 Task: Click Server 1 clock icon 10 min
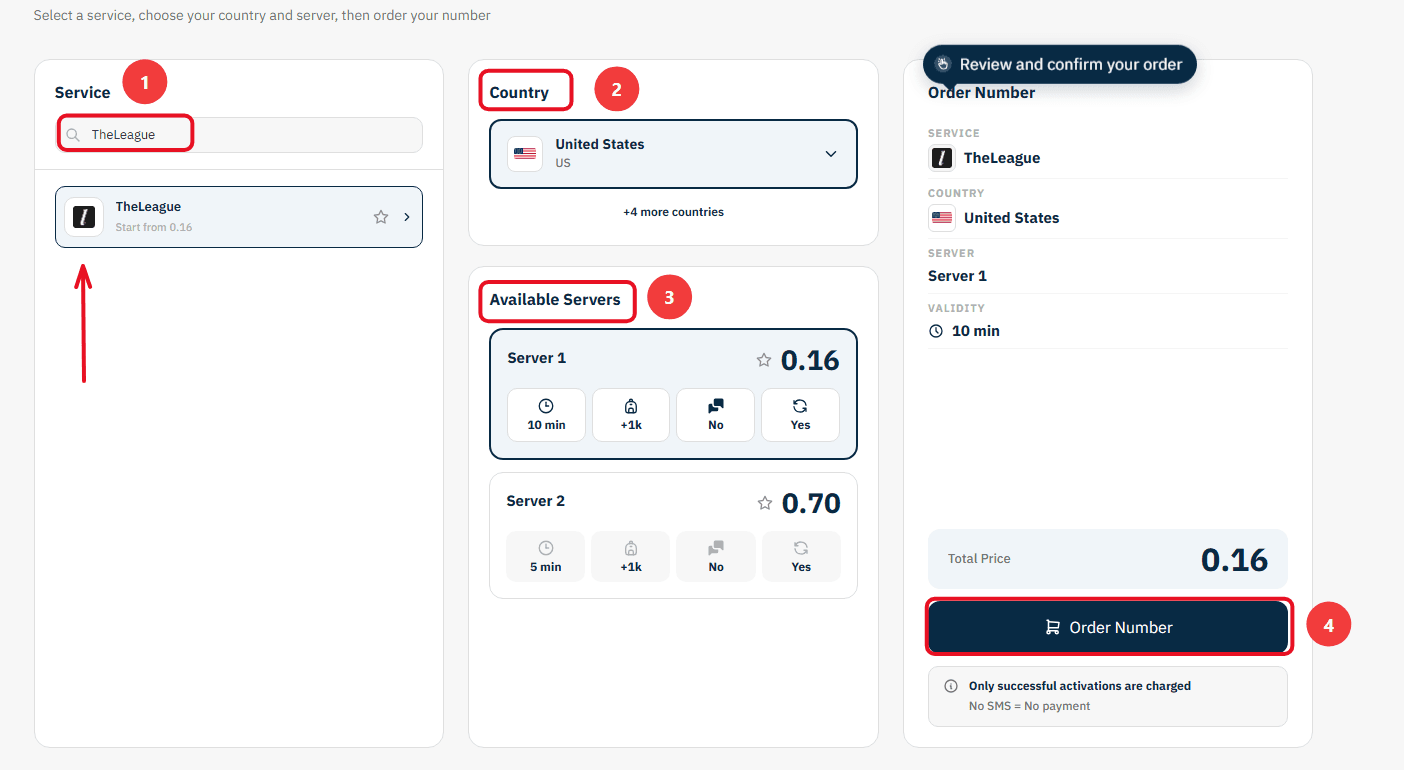tap(546, 406)
